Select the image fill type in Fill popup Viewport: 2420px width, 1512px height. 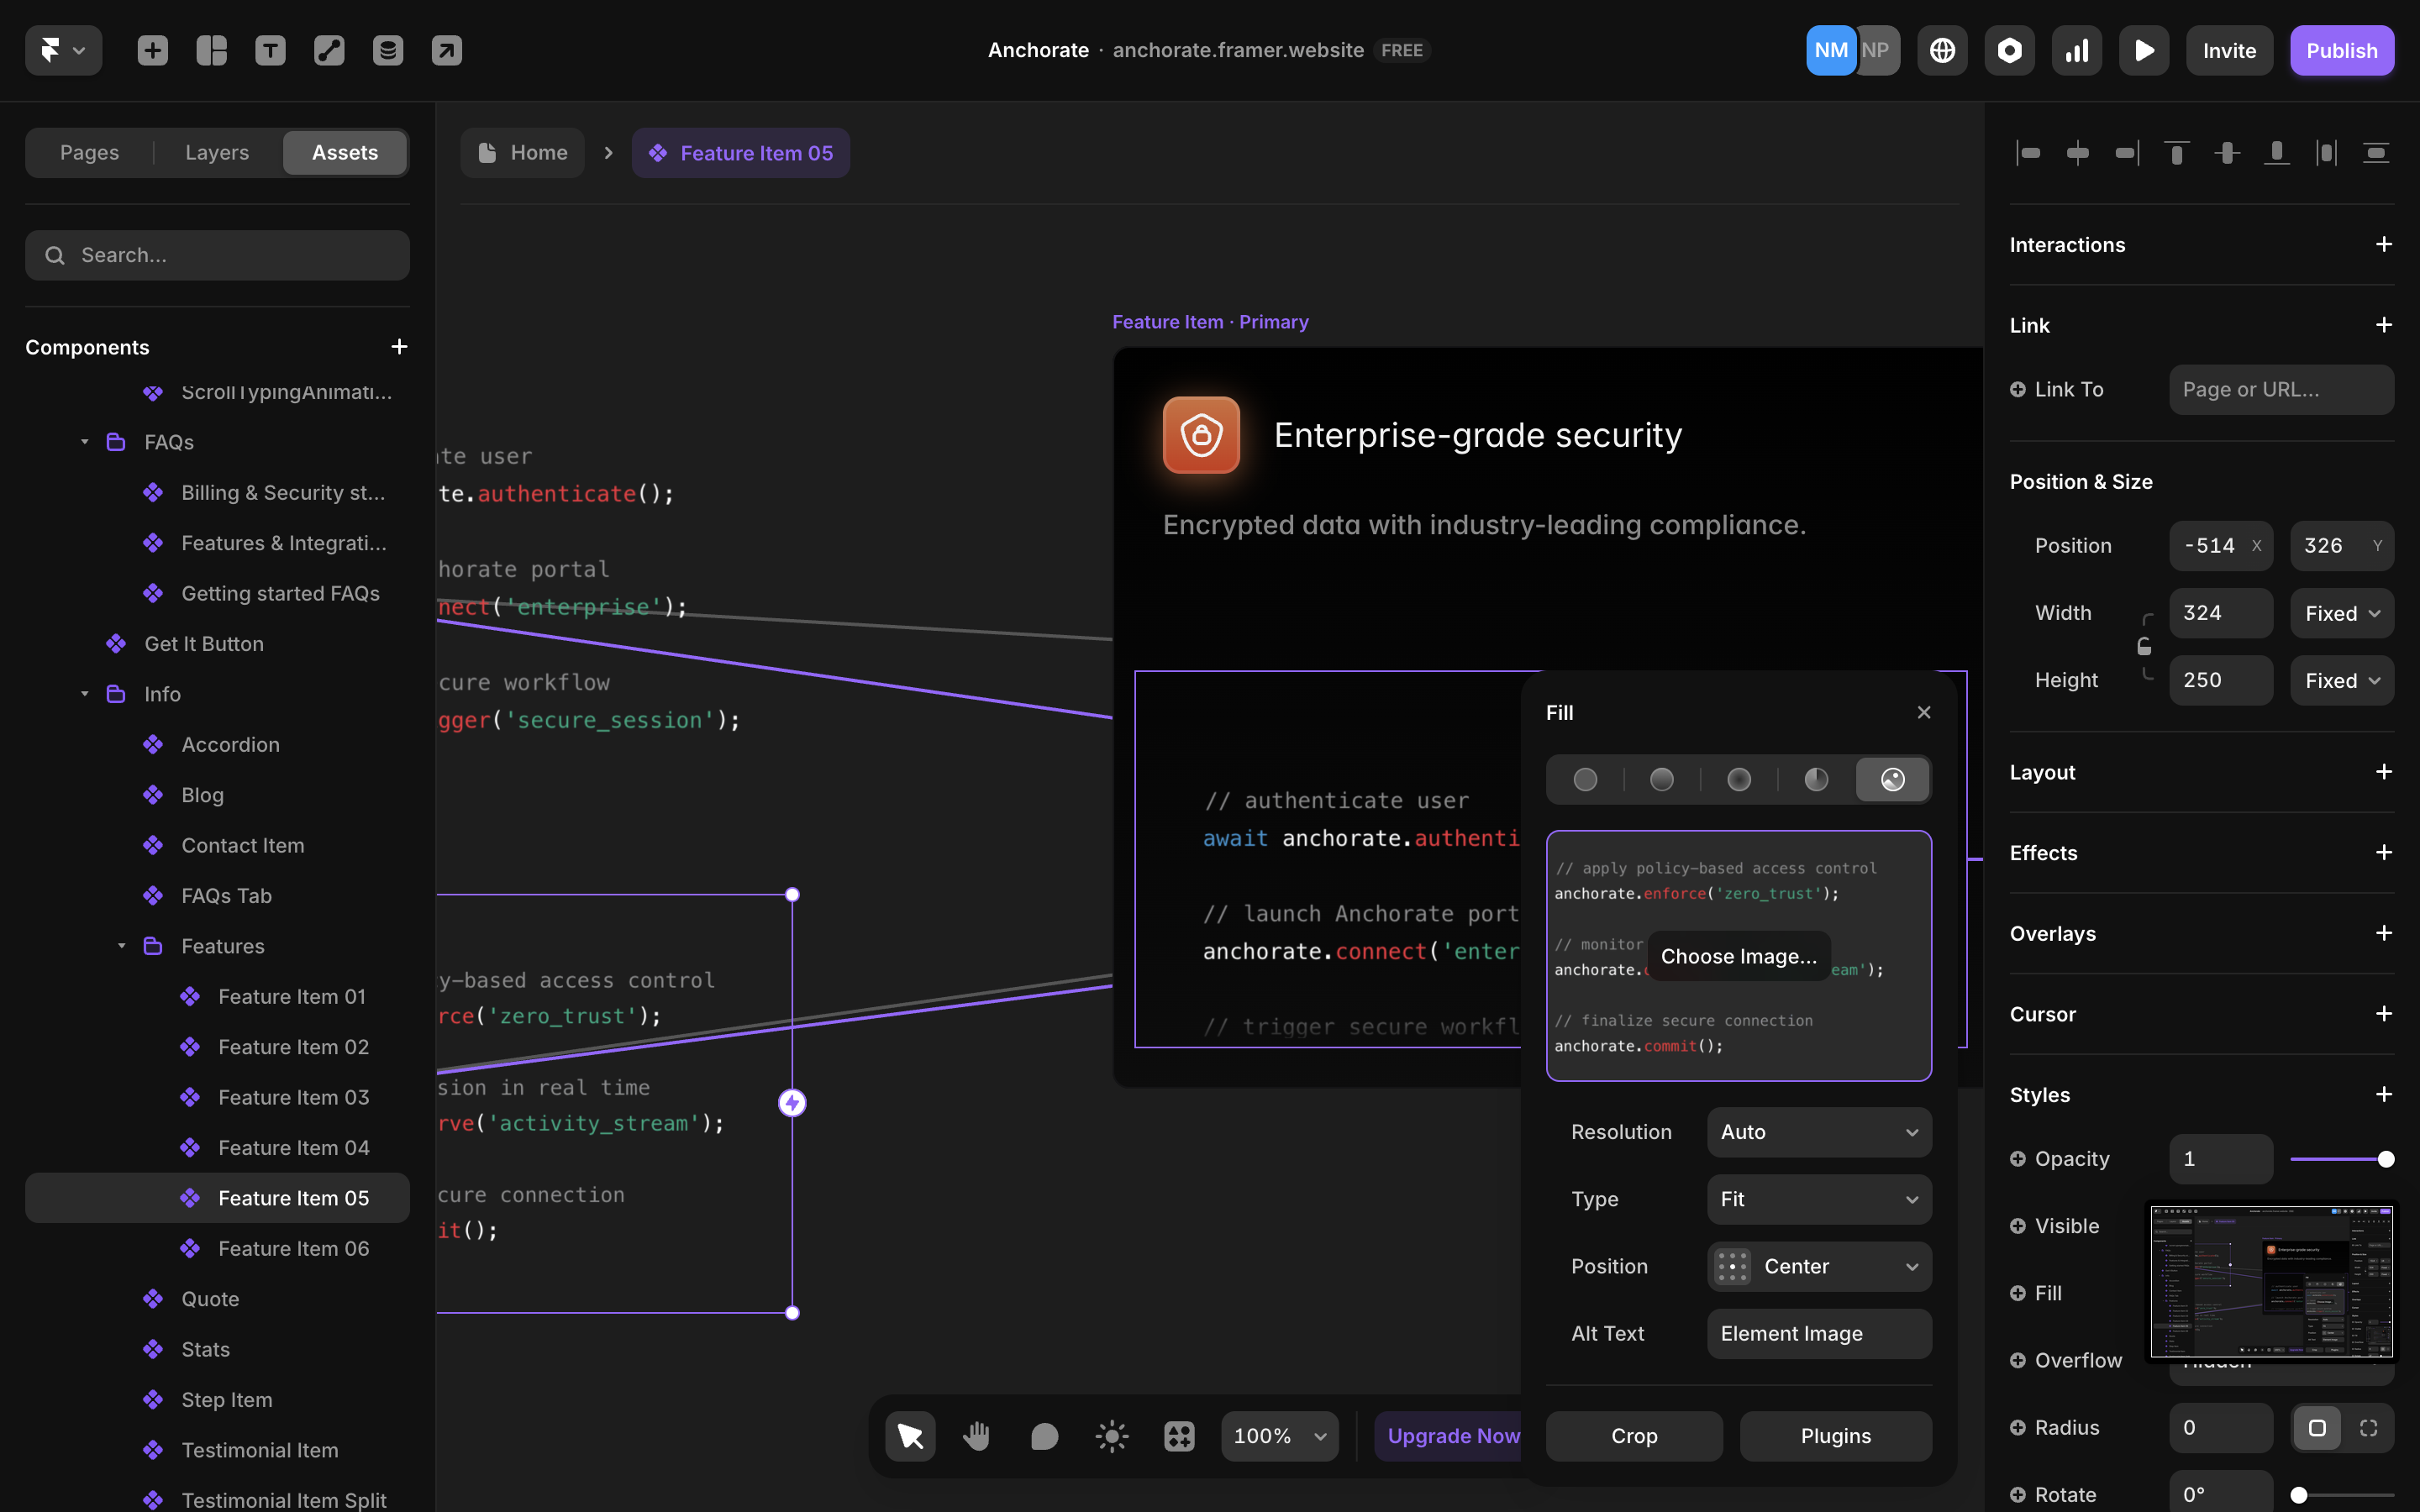coord(1893,779)
